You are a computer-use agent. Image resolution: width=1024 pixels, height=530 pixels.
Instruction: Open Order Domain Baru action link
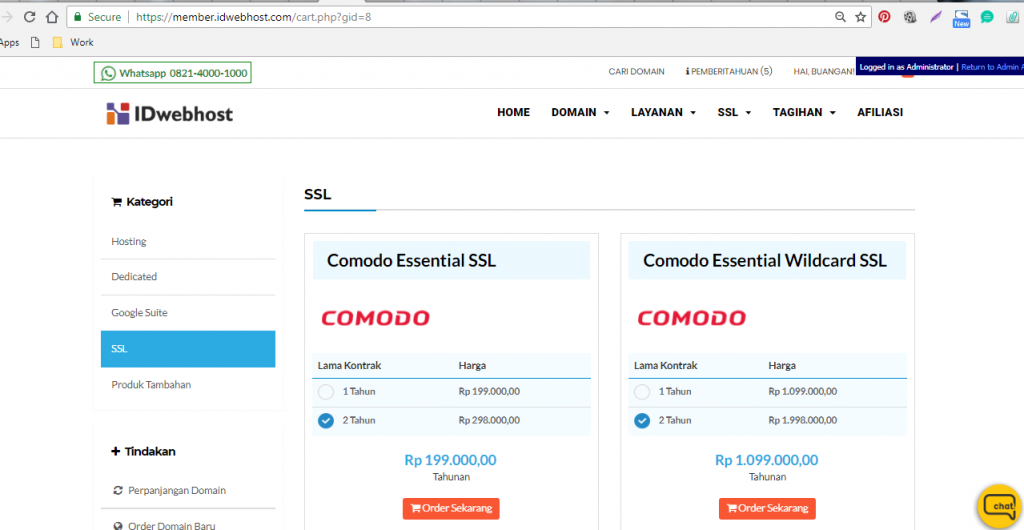tap(164, 525)
